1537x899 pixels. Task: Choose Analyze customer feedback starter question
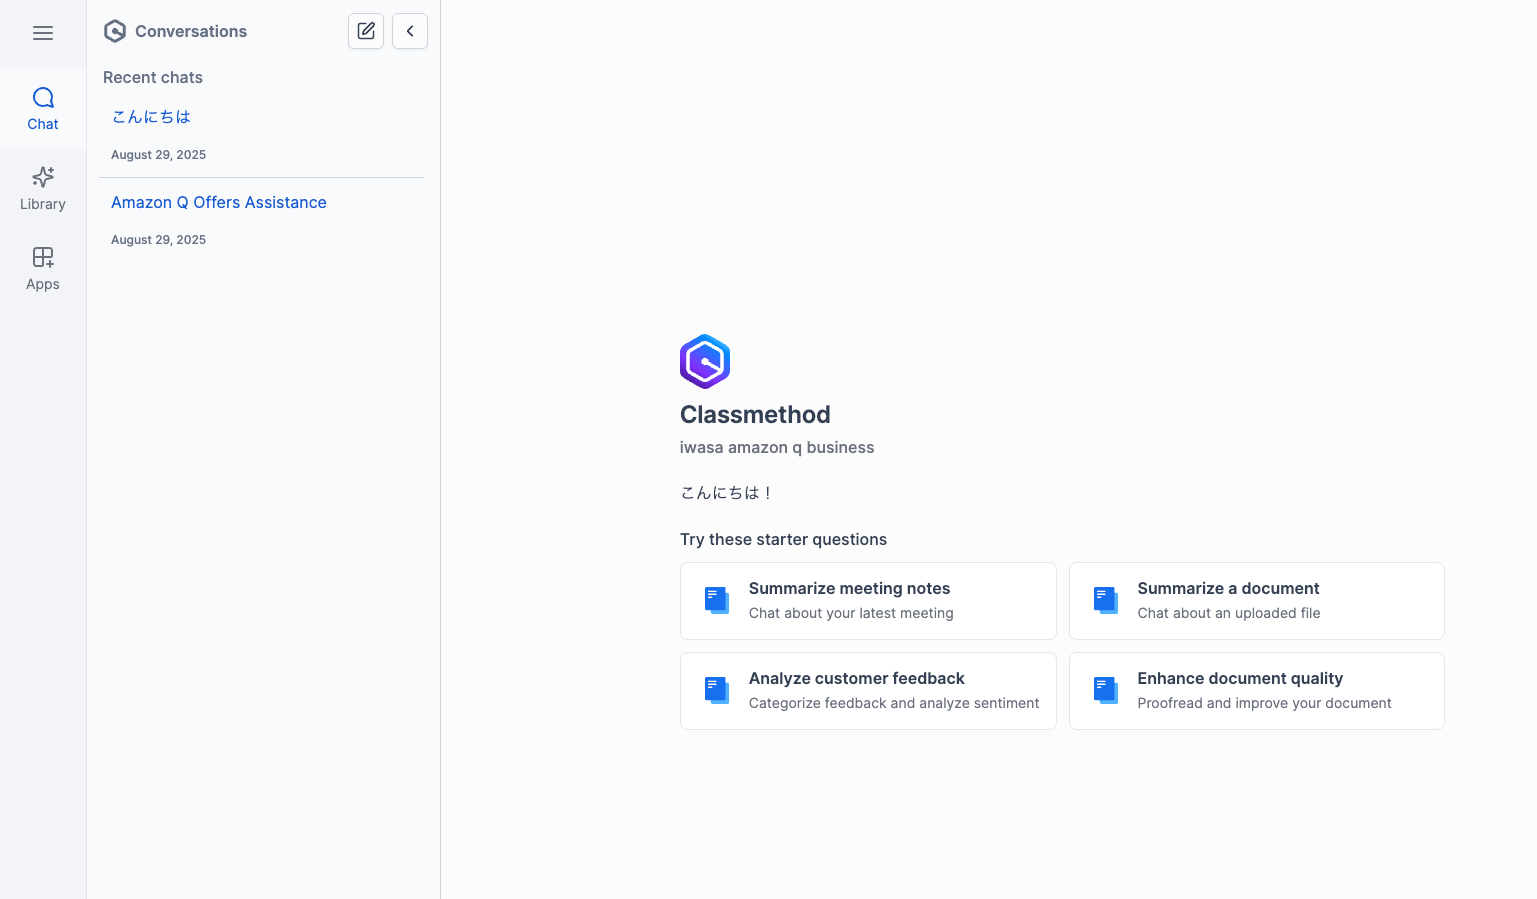[868, 691]
